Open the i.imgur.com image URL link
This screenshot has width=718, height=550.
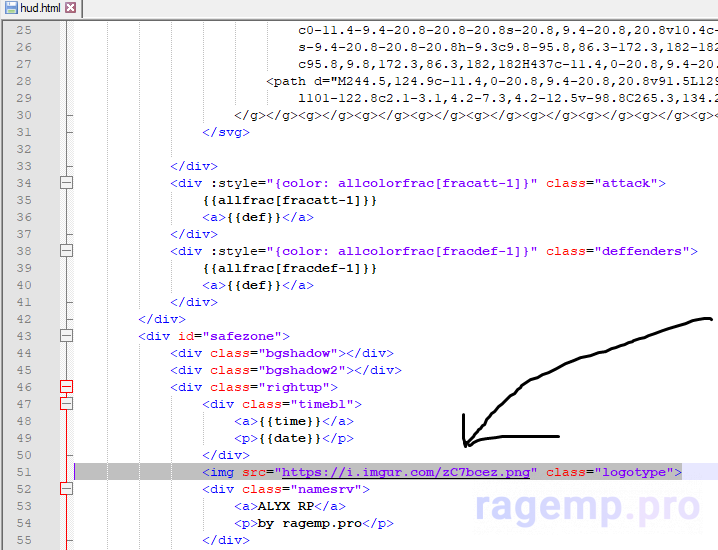coord(407,472)
